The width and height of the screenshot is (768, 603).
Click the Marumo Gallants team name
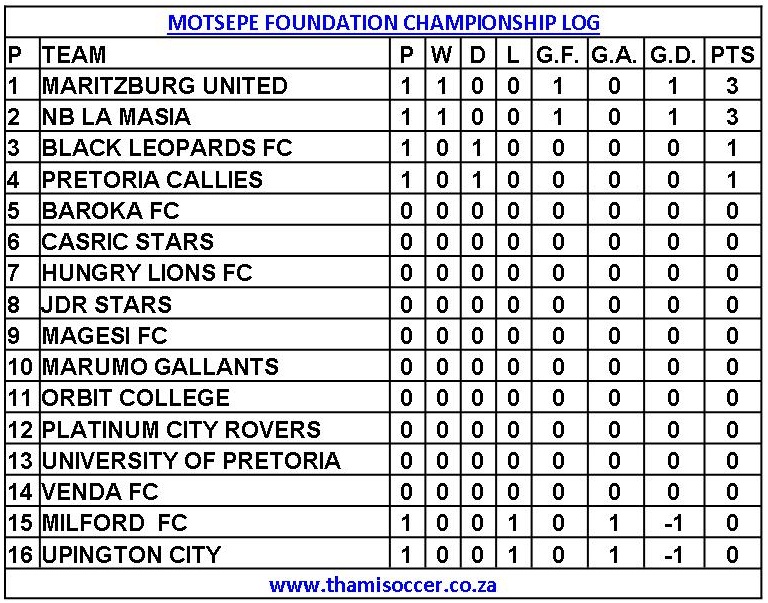(x=160, y=366)
